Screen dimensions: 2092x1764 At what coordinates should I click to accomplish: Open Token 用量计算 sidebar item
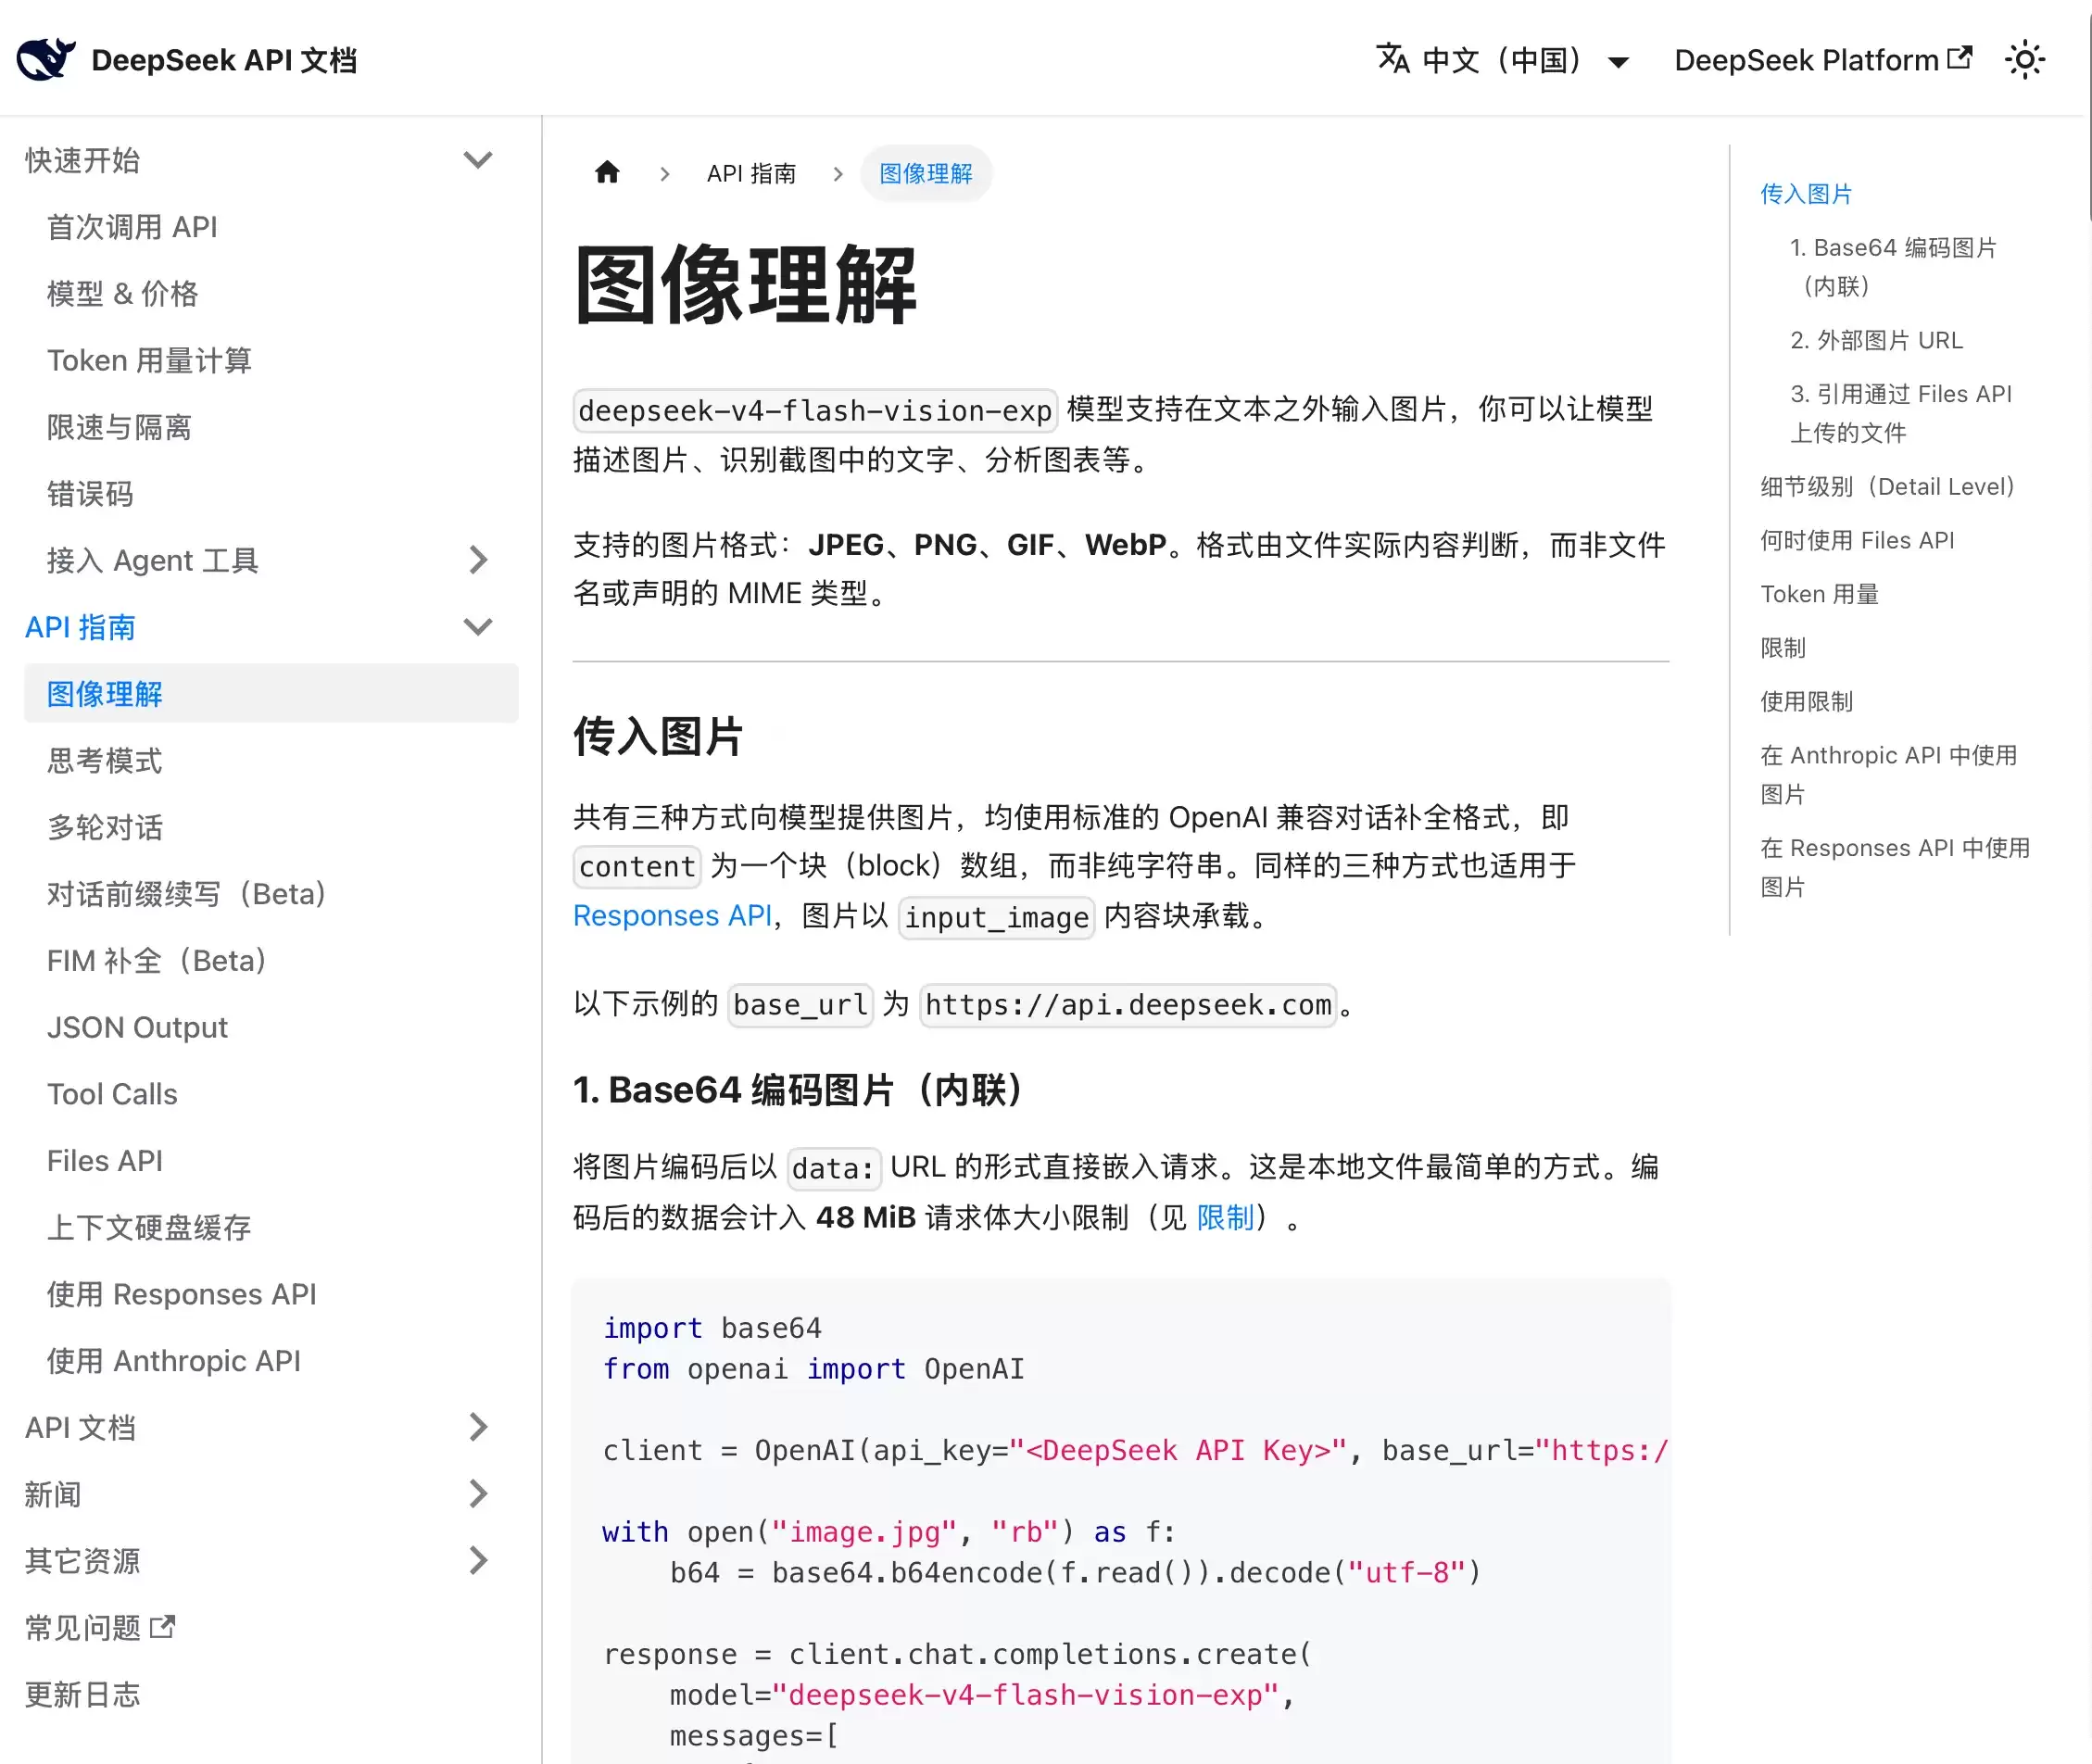149,360
